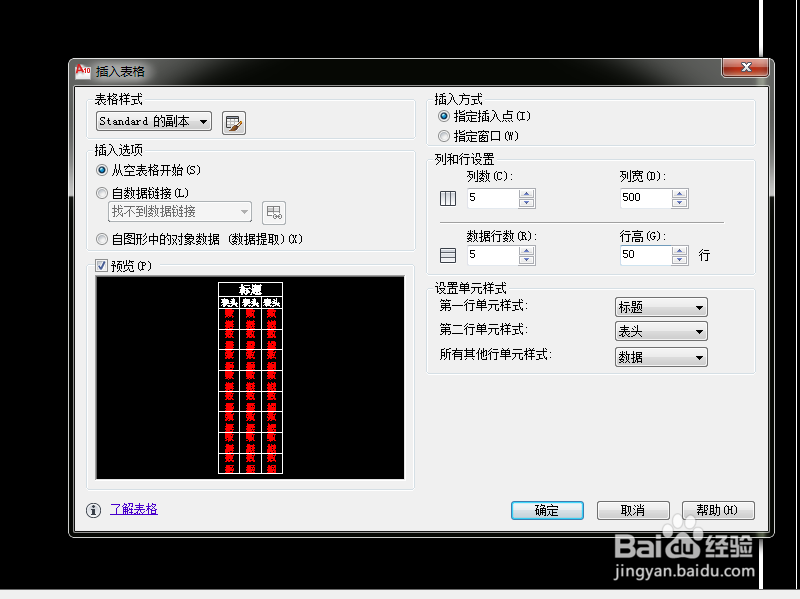Screen dimensions: 800x599
Task: Open the 了解表格 link
Action: coord(134,509)
